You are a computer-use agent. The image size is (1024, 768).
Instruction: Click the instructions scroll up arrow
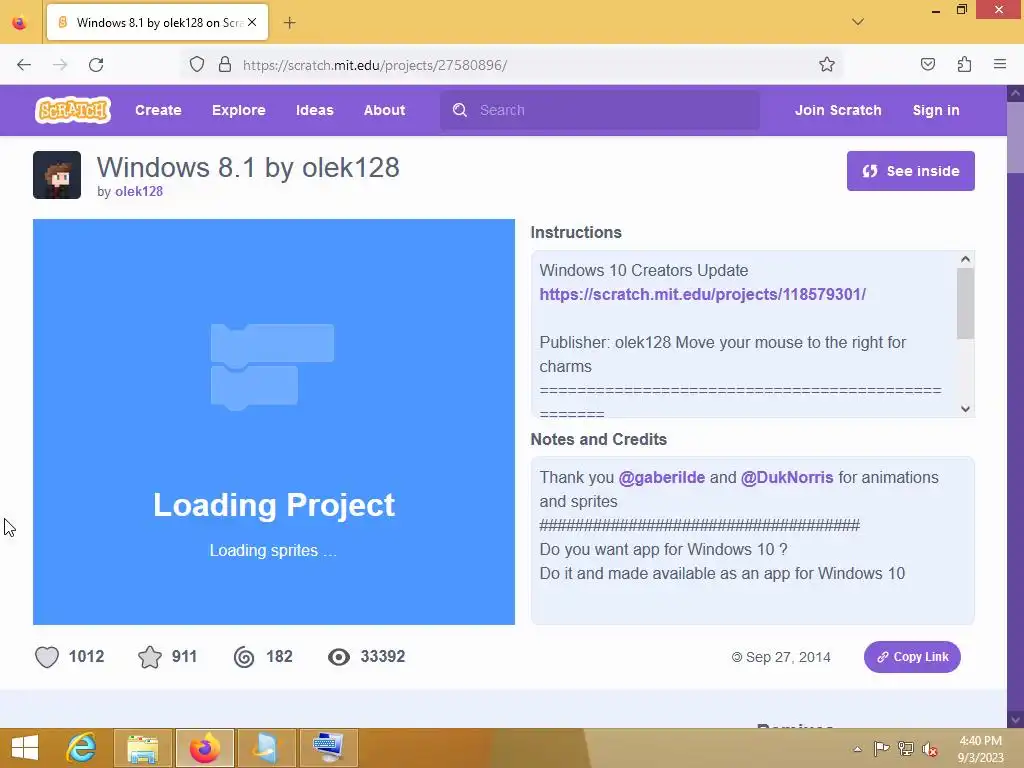[x=965, y=259]
